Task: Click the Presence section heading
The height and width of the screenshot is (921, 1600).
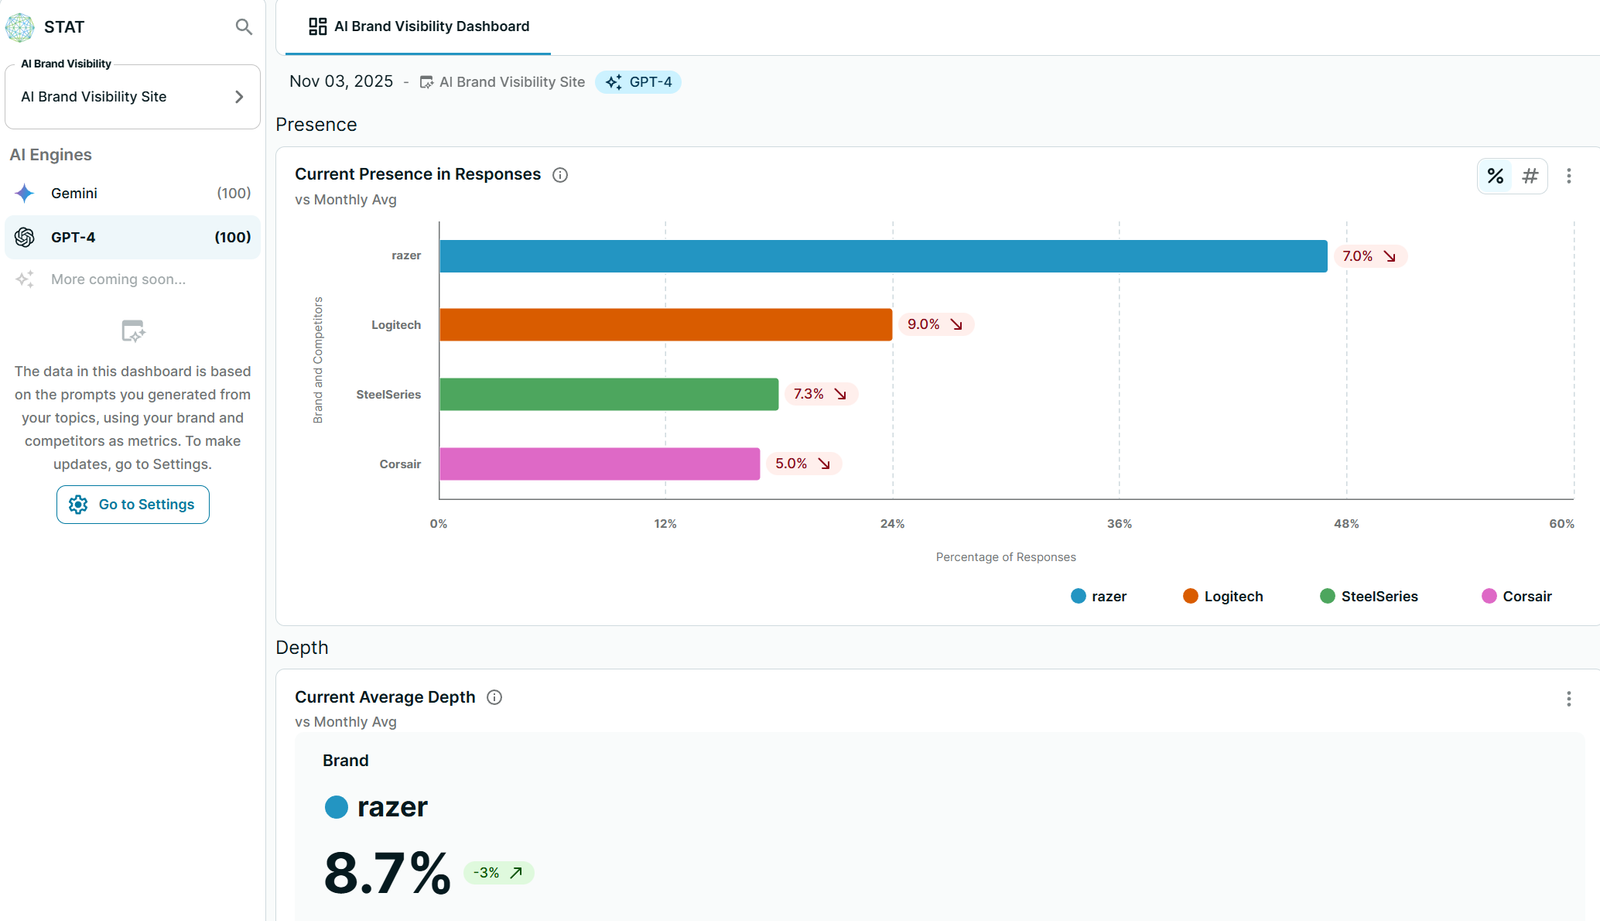Action: point(316,125)
